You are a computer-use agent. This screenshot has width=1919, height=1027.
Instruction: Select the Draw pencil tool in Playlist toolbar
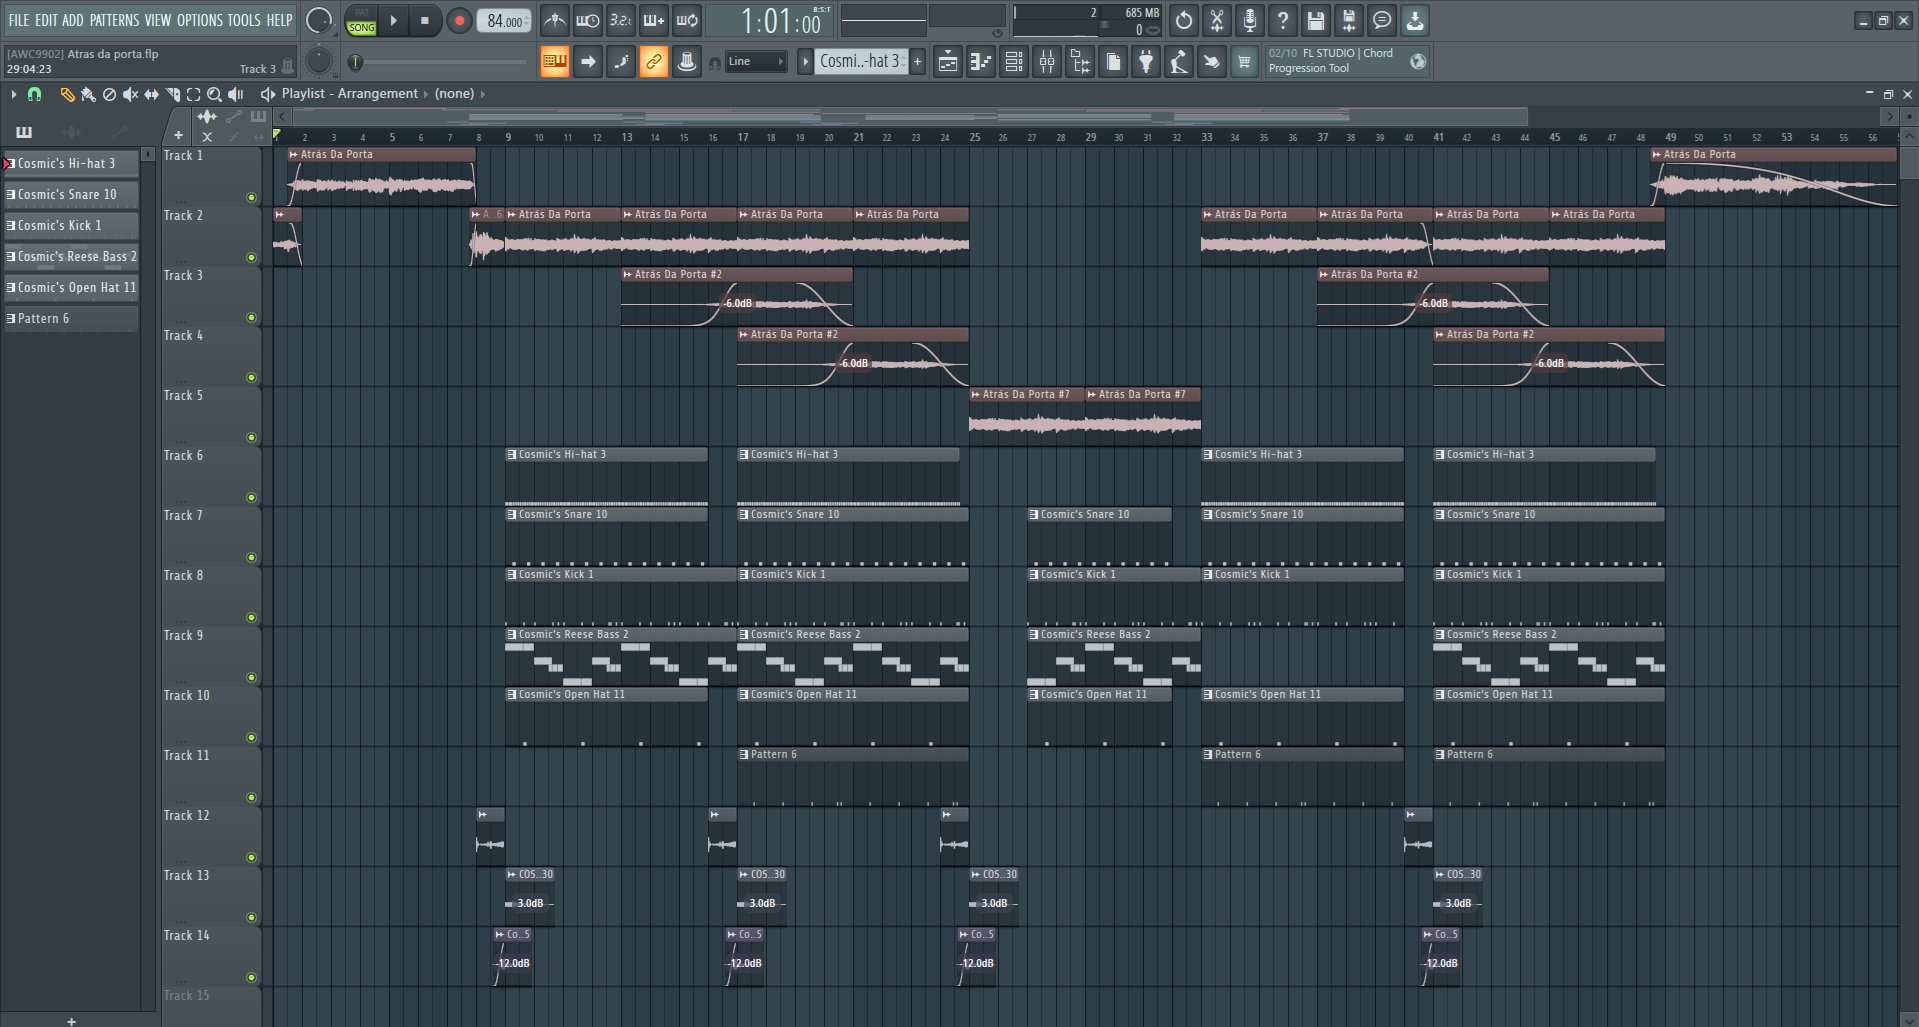point(67,94)
